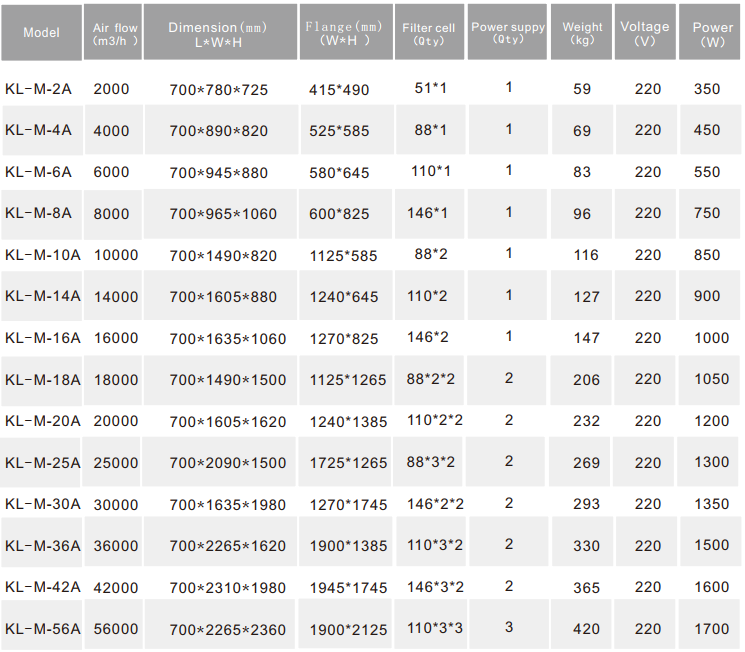Screen dimensions: 745x652
Task: Click the KL-M-56A model row label
Action: [x=43, y=629]
